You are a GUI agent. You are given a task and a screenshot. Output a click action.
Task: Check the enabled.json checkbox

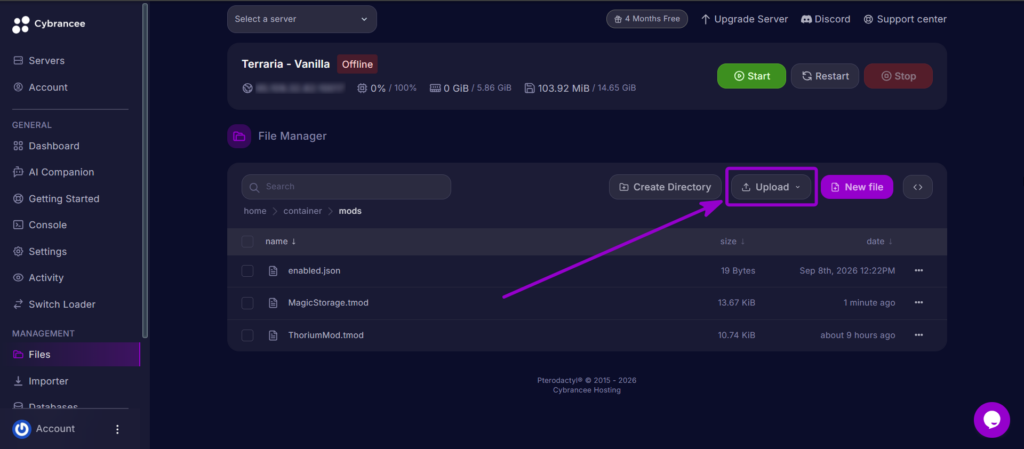pyautogui.click(x=248, y=271)
